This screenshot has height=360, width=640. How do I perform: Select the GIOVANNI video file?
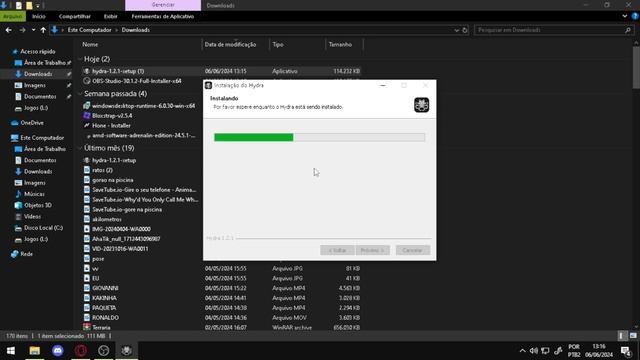point(105,288)
